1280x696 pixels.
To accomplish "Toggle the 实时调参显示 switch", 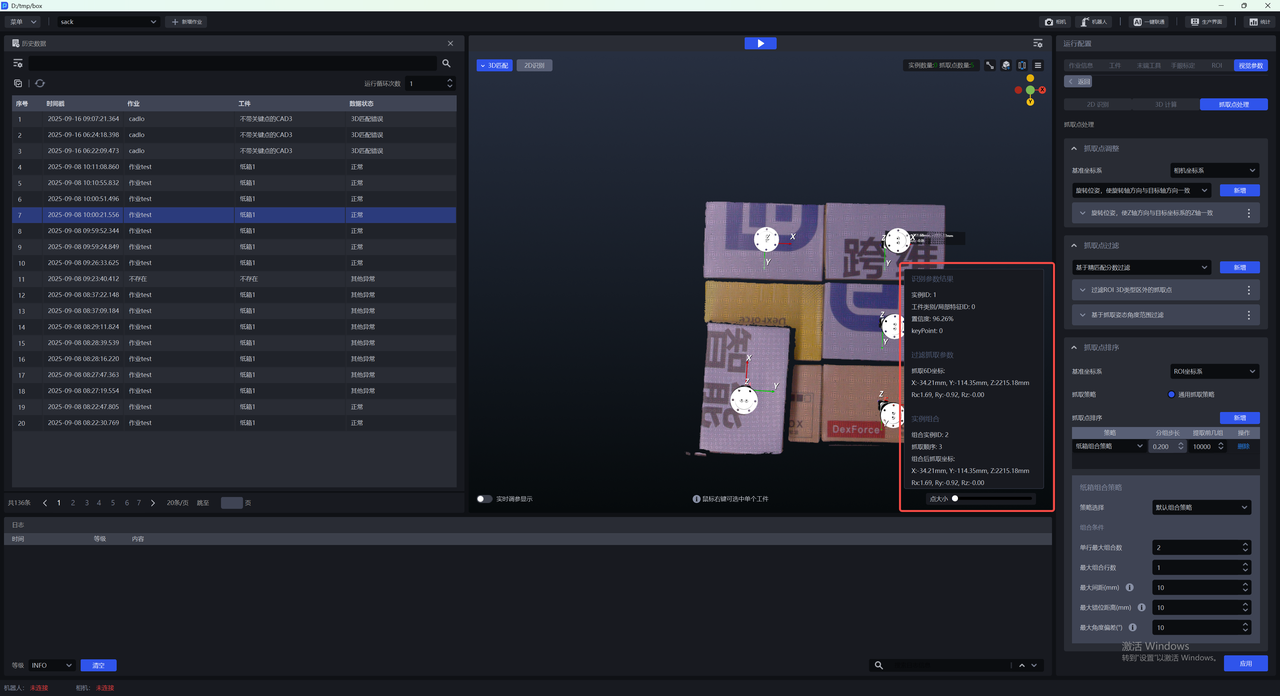I will (484, 499).
